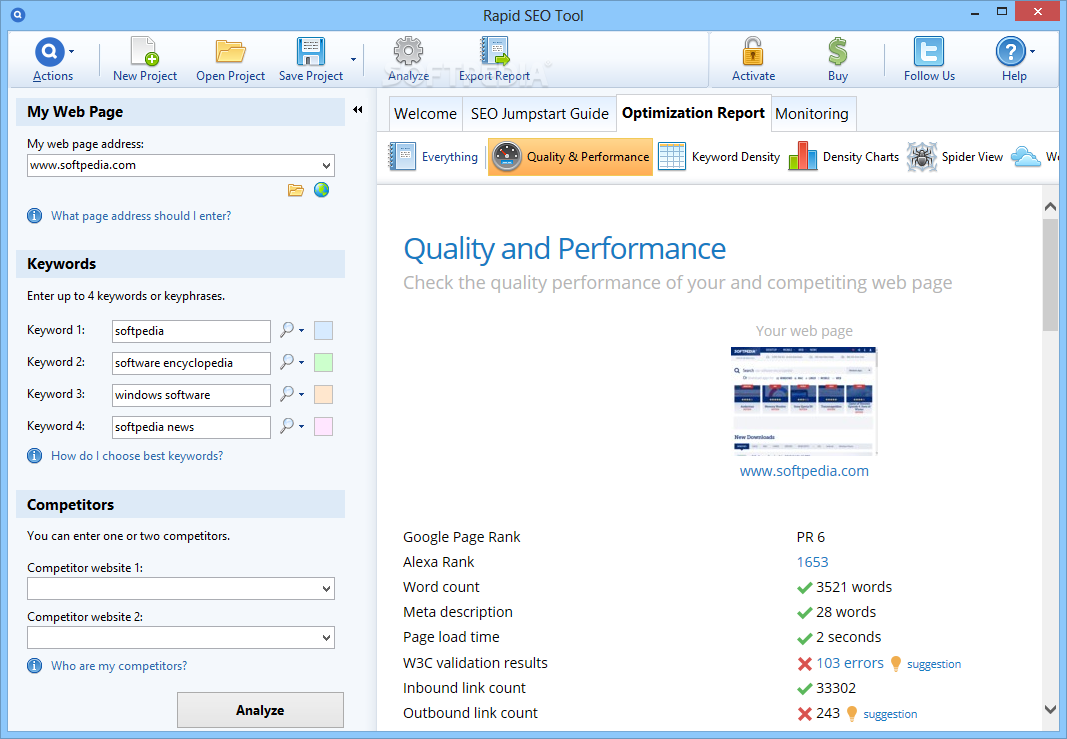Image resolution: width=1067 pixels, height=739 pixels.
Task: Click magnifier icon next to Keyword 2
Action: tap(287, 362)
